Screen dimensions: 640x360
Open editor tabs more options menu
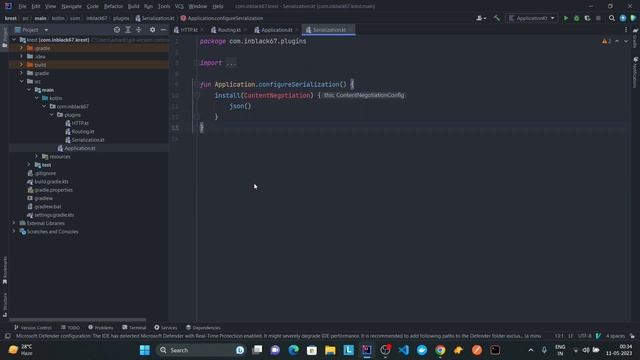coord(626,29)
